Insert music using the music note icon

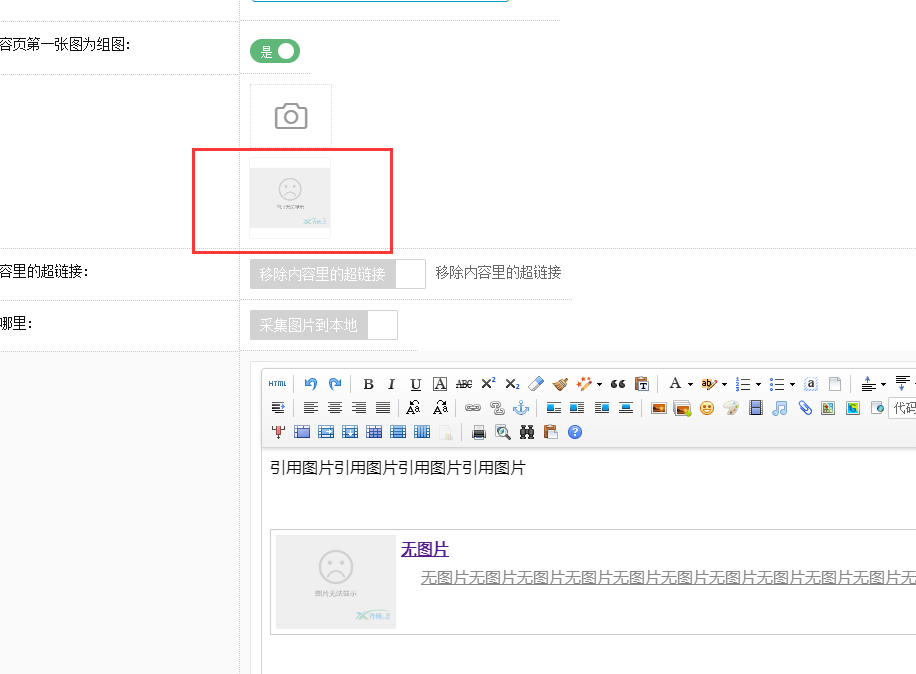point(780,408)
